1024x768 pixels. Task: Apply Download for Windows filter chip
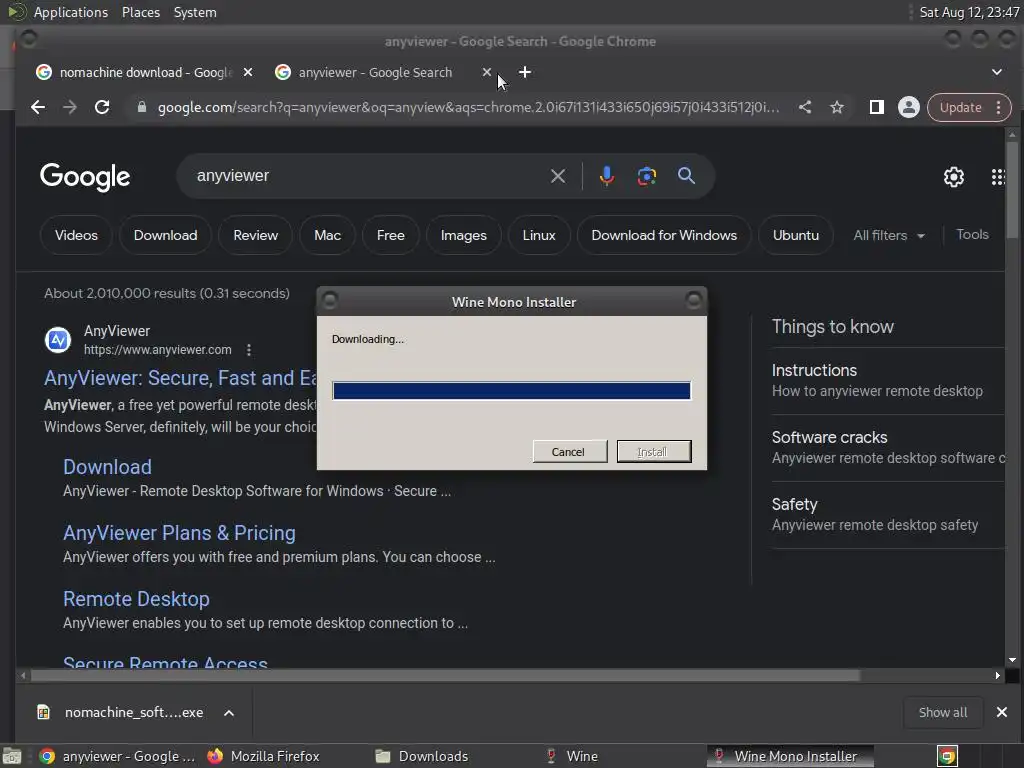click(x=664, y=235)
